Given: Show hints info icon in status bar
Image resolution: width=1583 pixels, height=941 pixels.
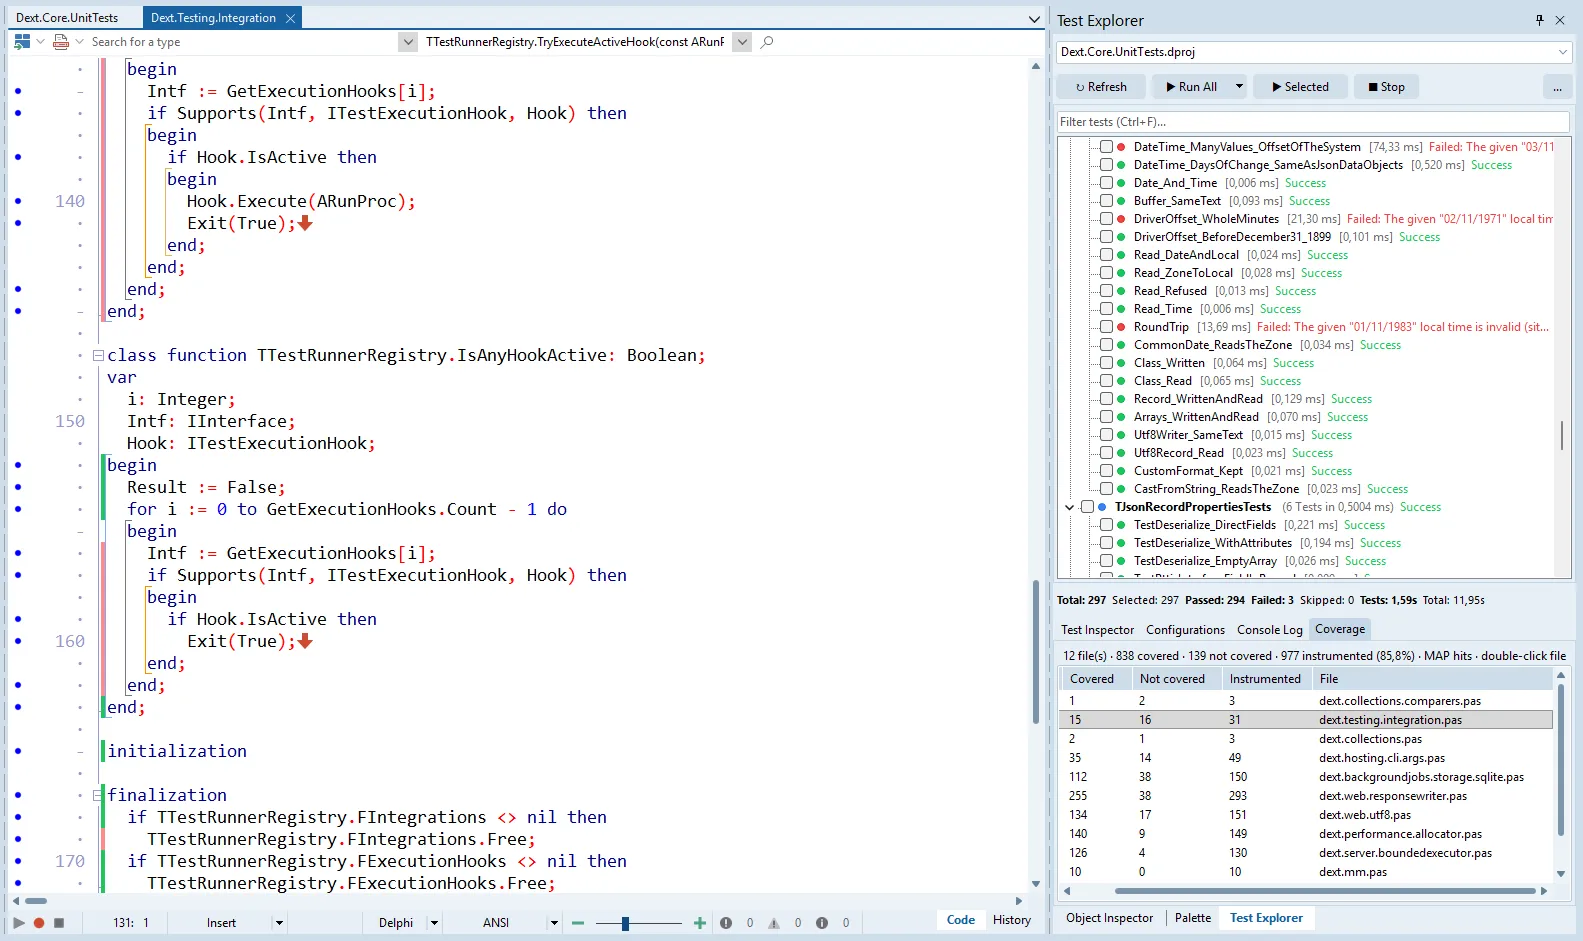Looking at the screenshot, I should [x=822, y=923].
